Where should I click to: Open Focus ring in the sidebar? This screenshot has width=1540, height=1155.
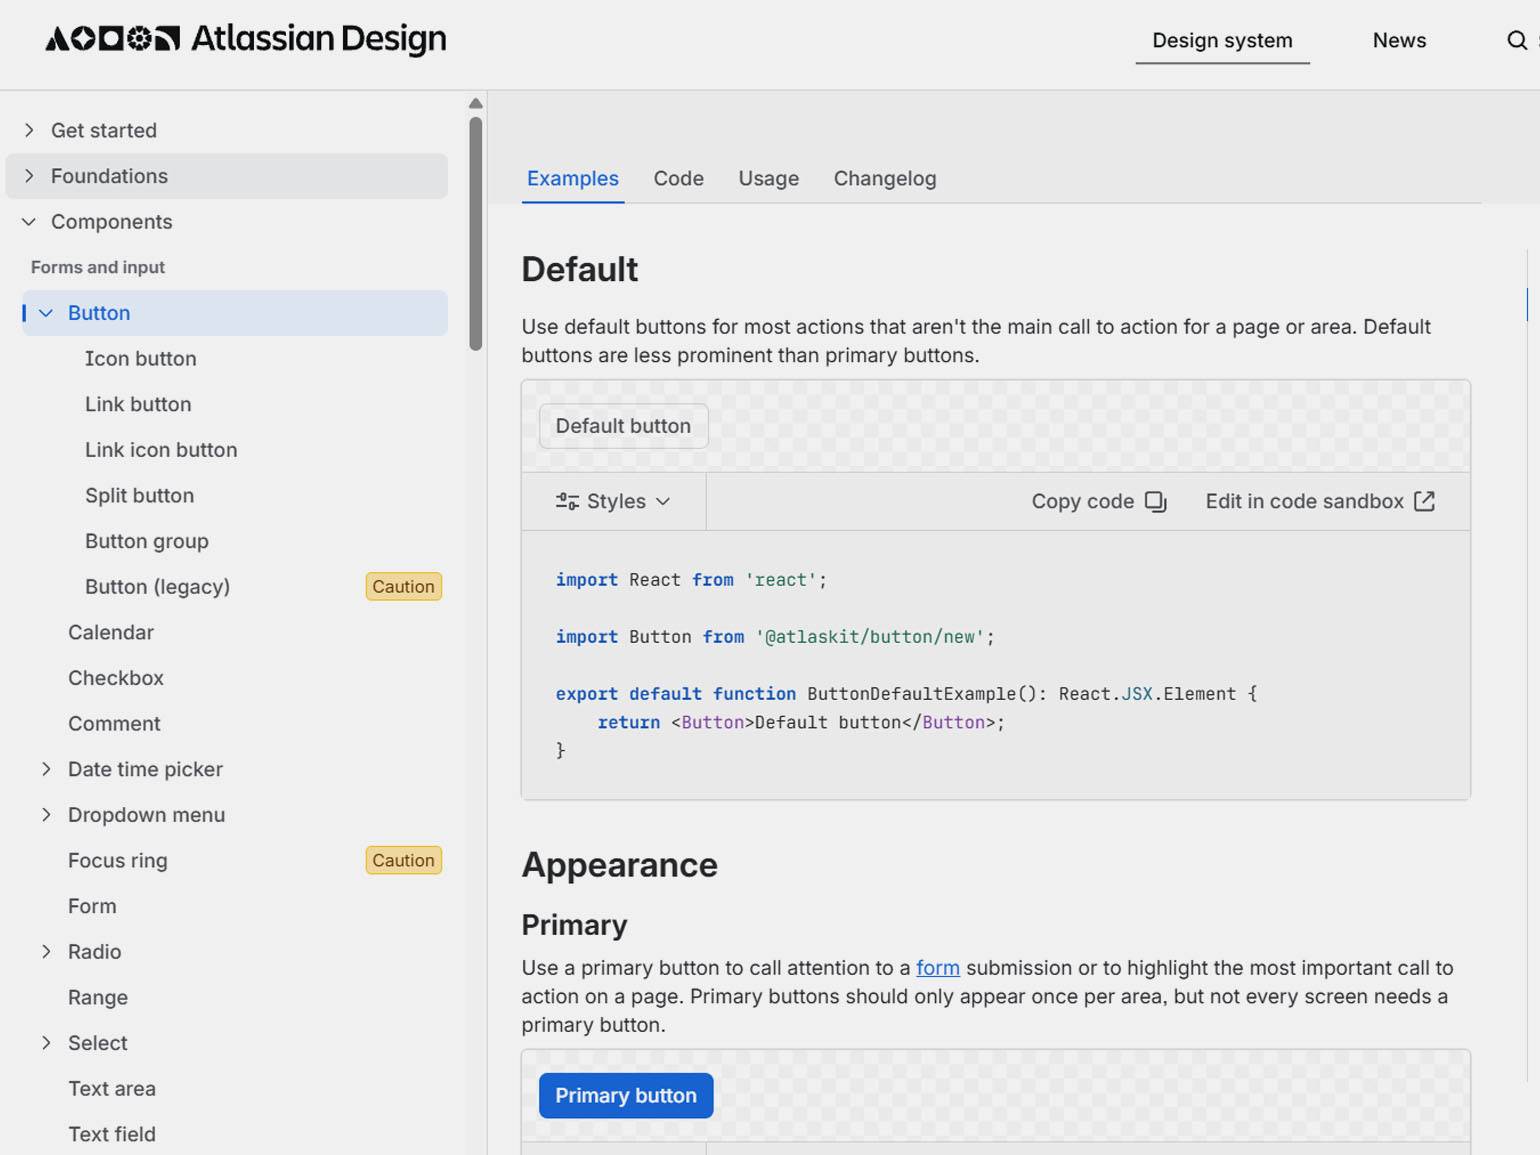(x=118, y=861)
